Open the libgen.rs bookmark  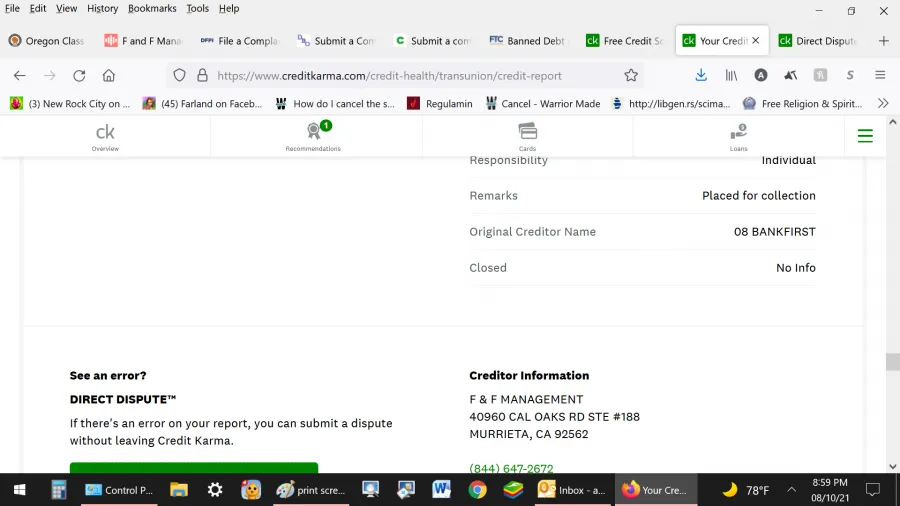(x=672, y=103)
